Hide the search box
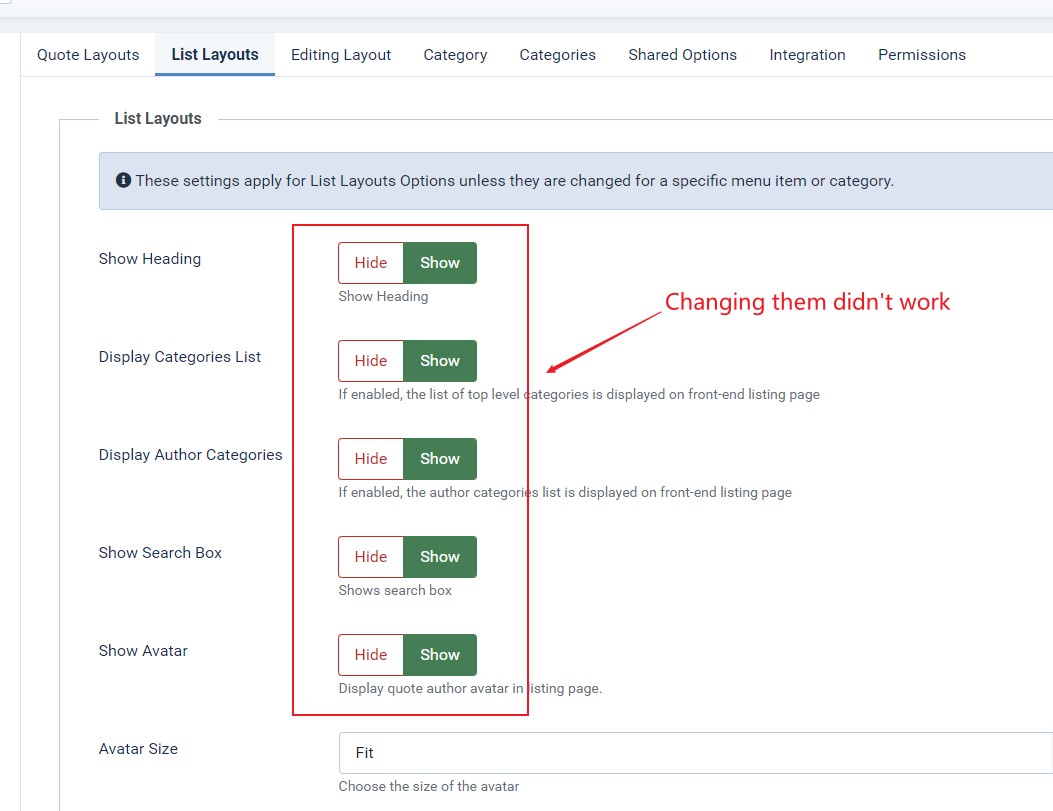1053x811 pixels. (371, 557)
